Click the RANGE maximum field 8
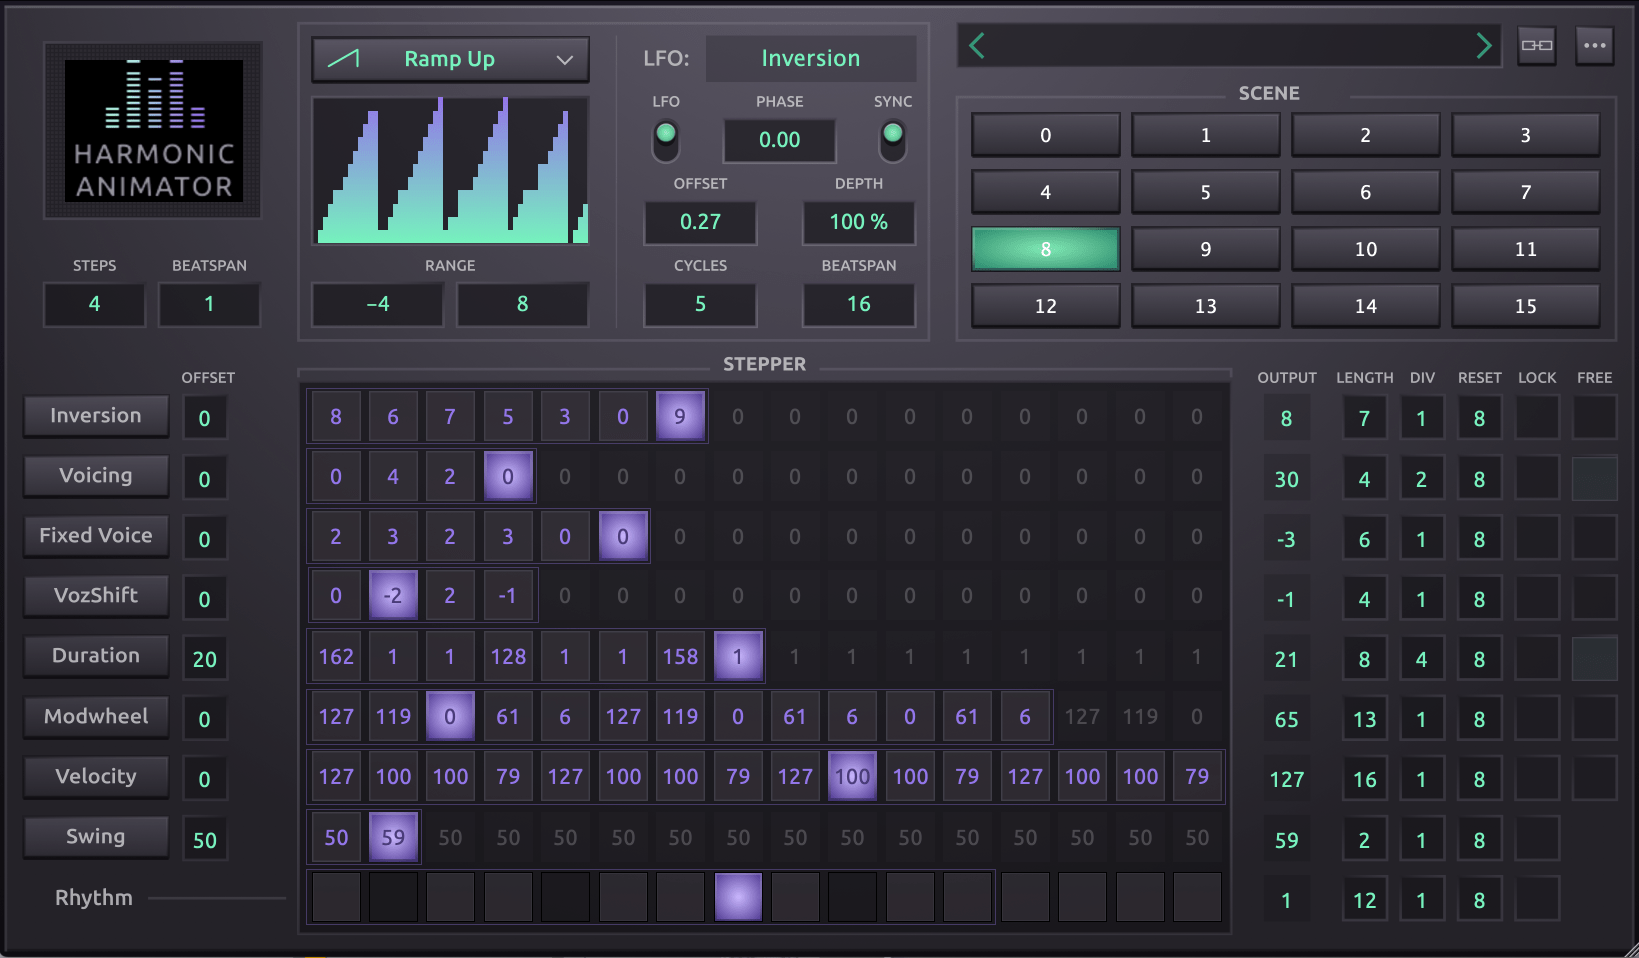 [522, 304]
